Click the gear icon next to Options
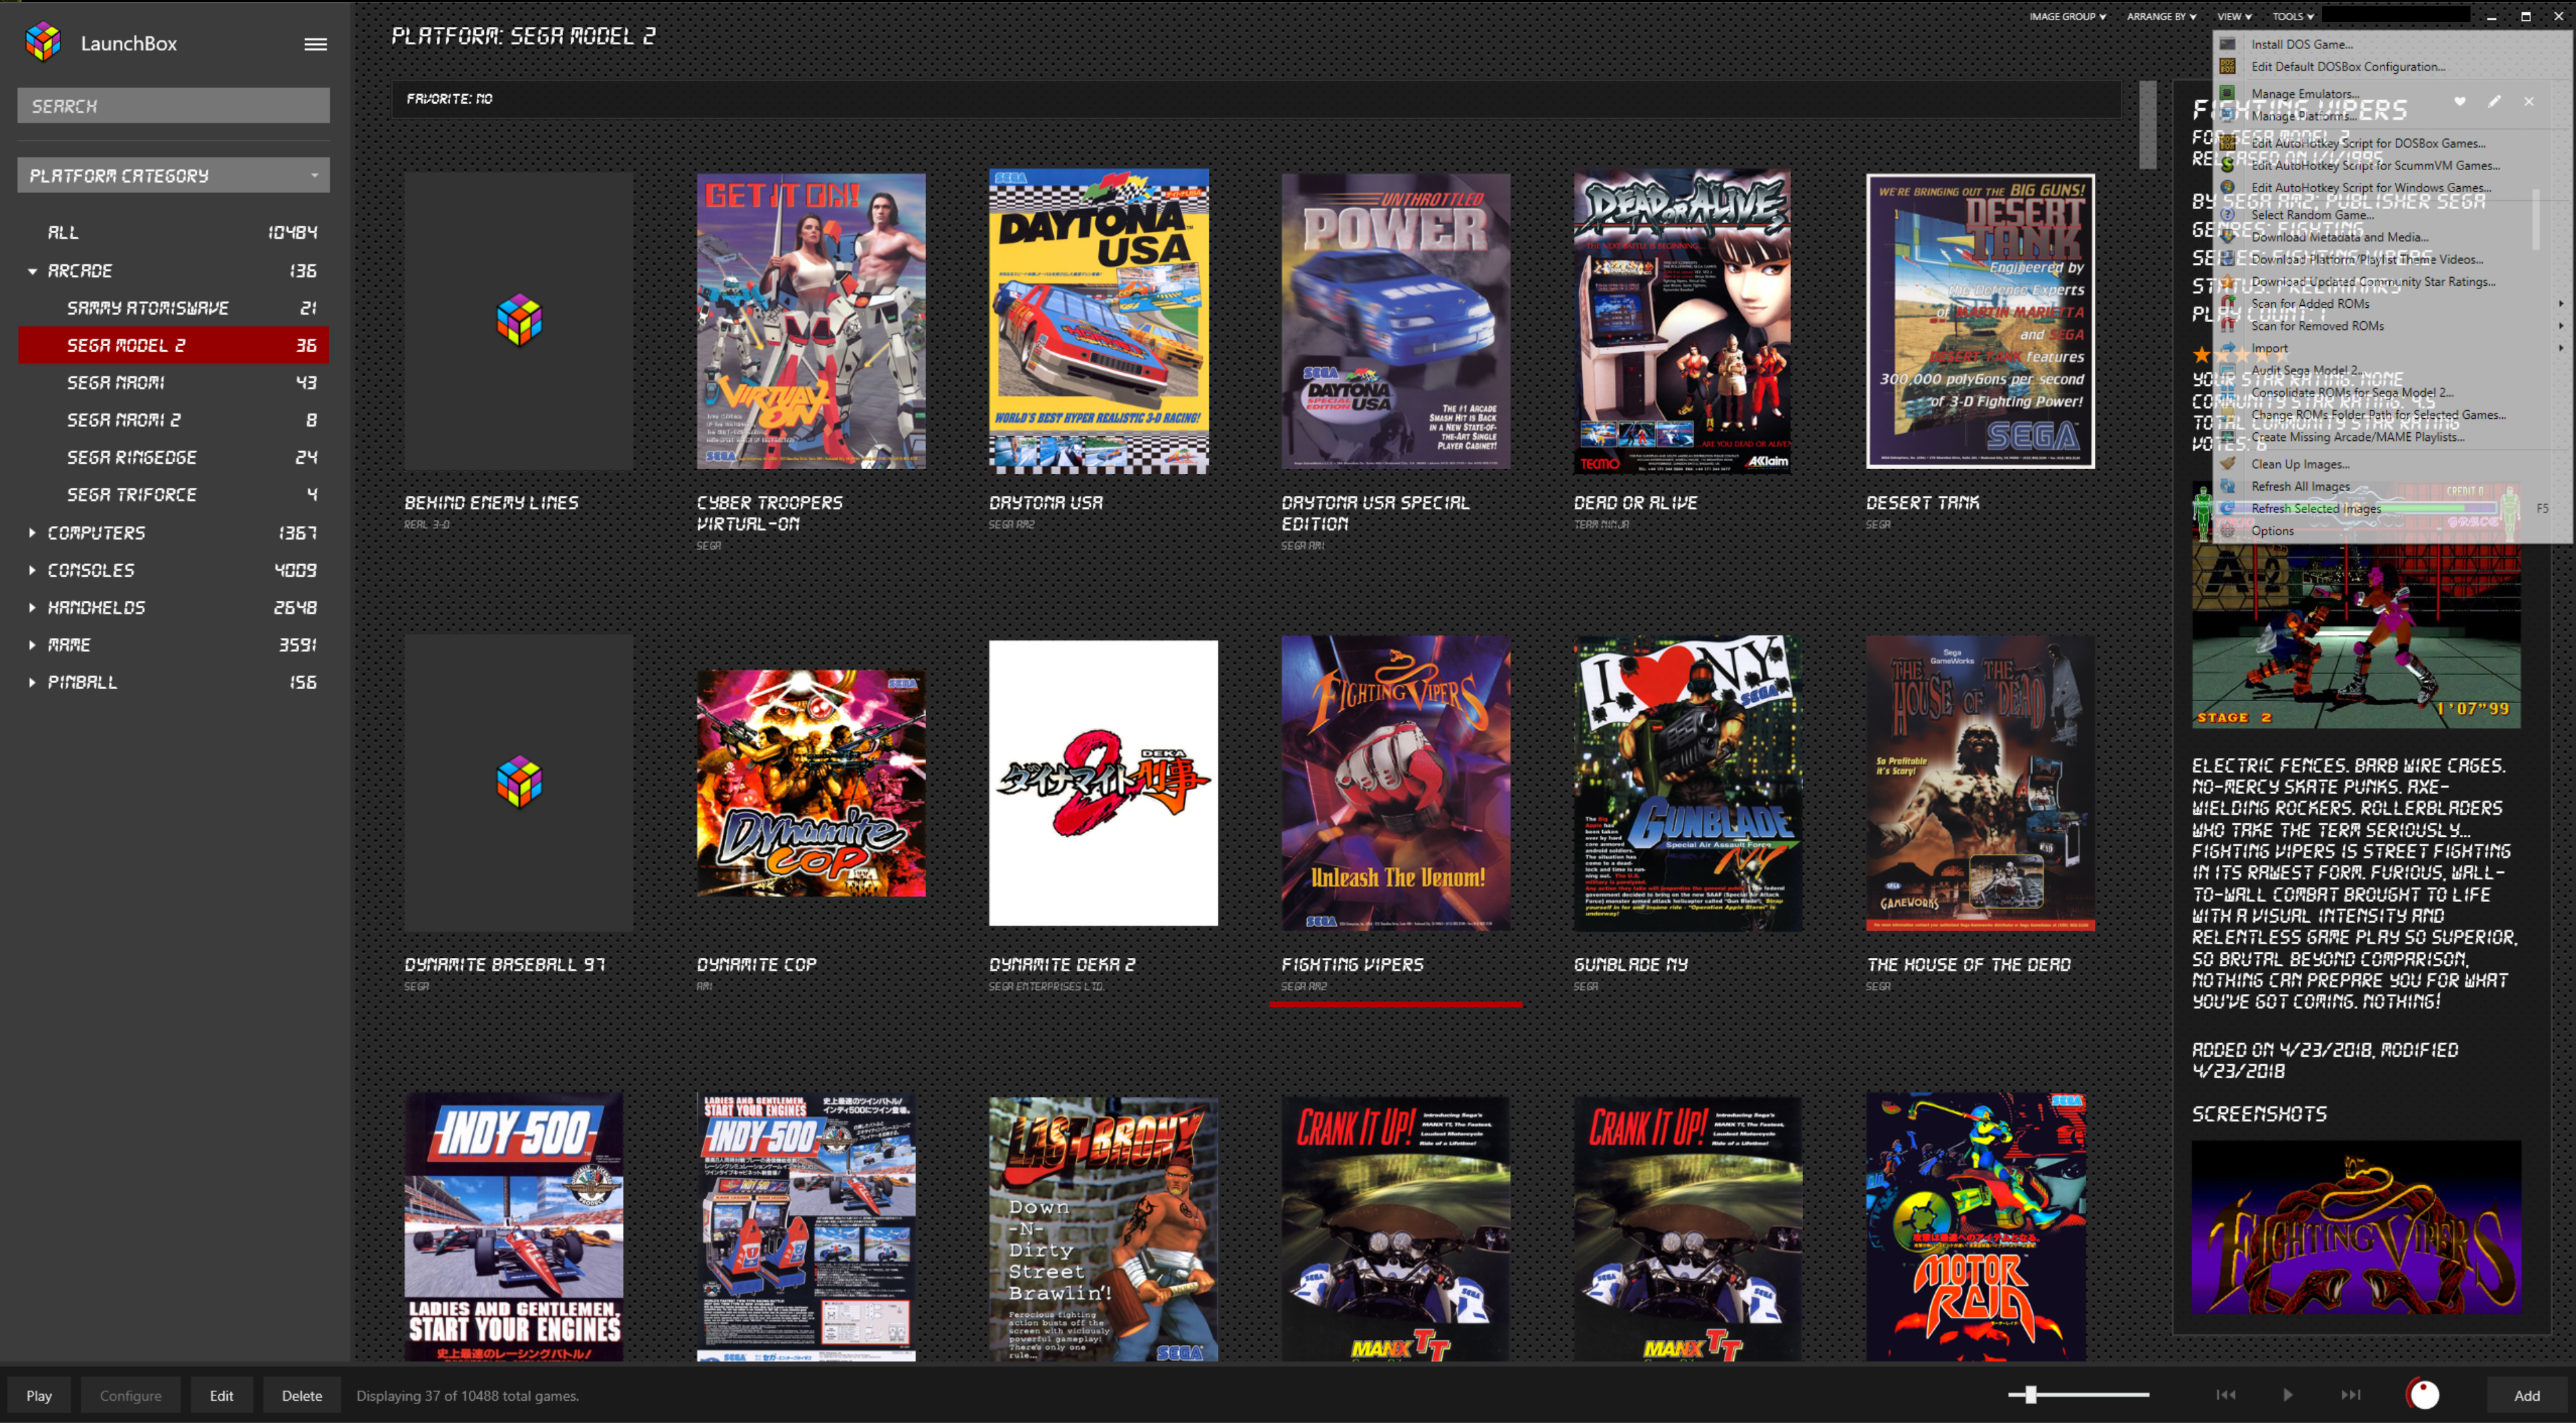 (2227, 531)
